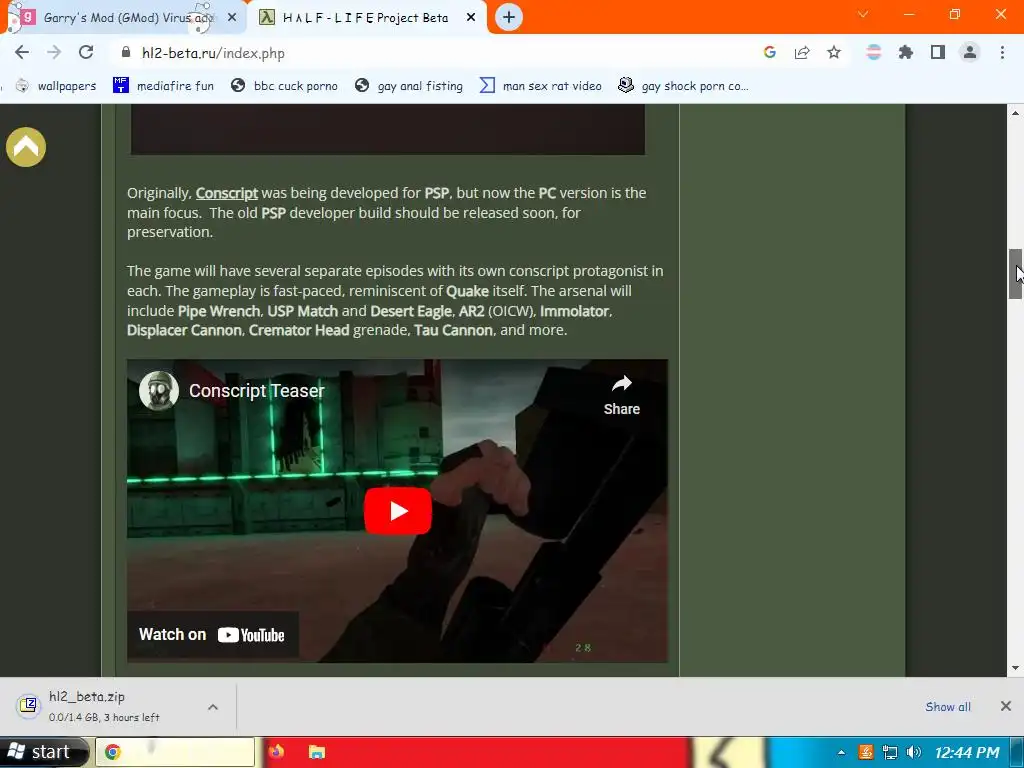Play the Conscript Teaser video
1024x768 pixels.
[x=398, y=511]
